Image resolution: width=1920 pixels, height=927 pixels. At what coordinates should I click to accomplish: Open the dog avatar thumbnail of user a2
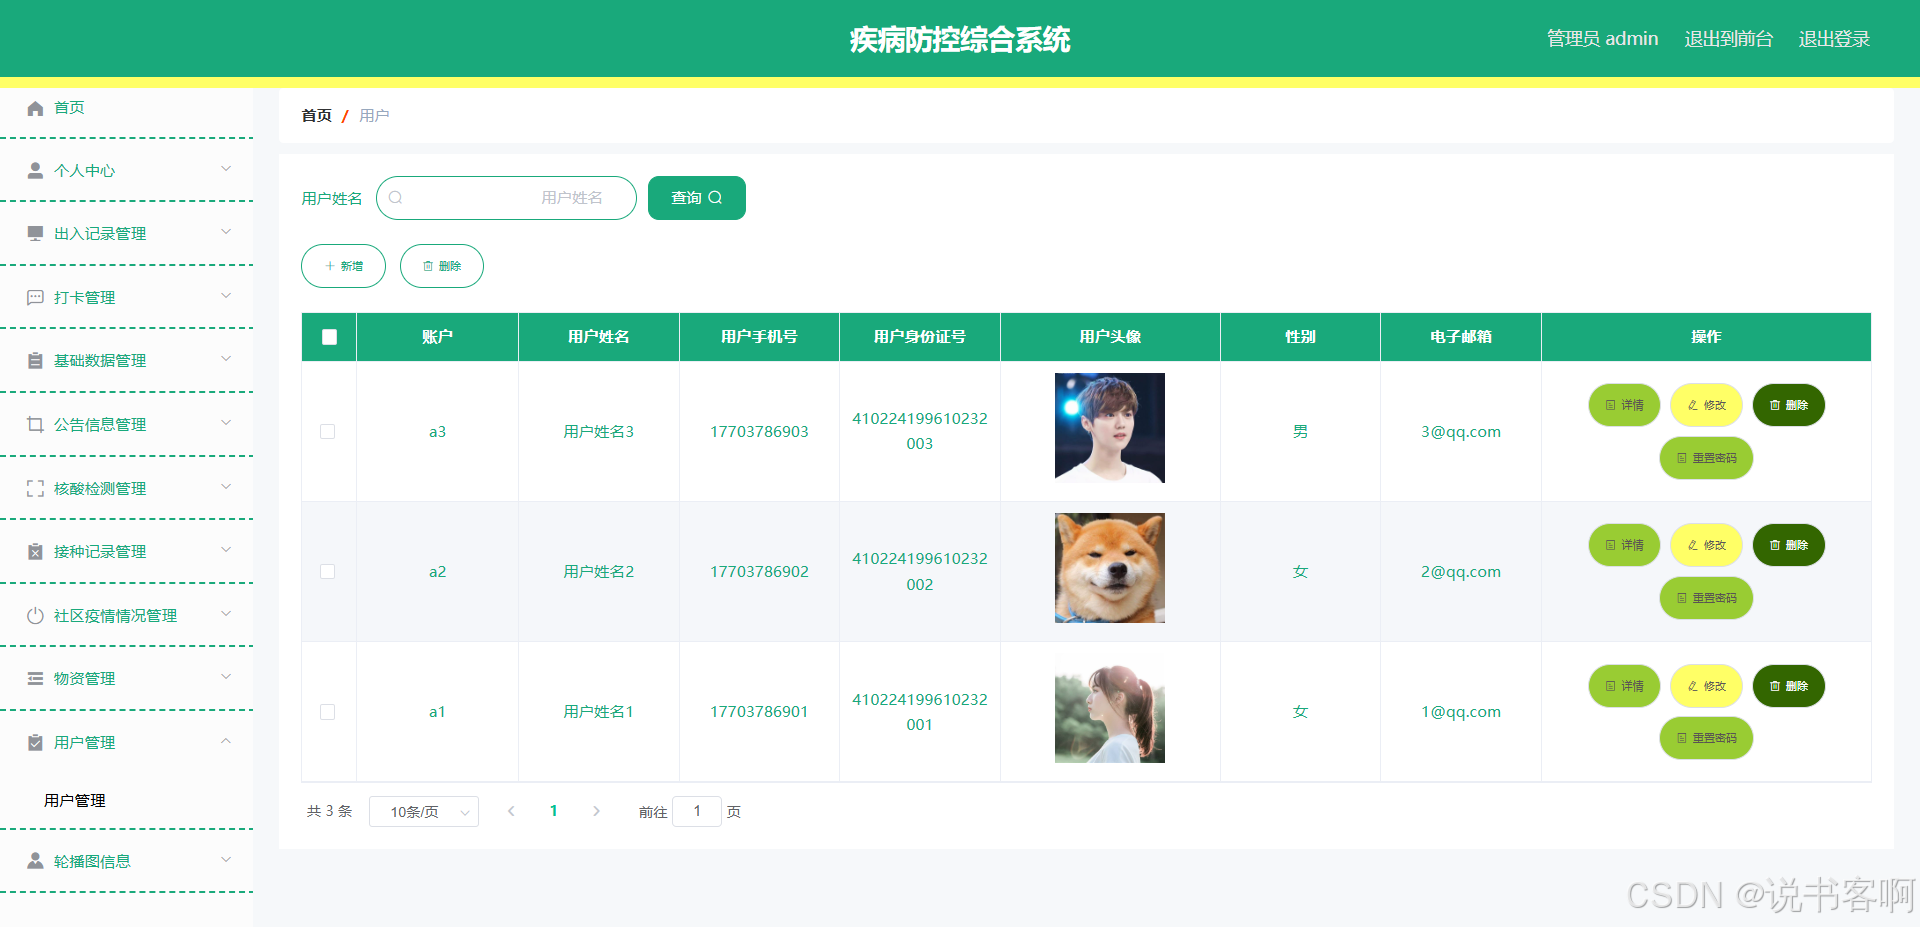(1110, 568)
